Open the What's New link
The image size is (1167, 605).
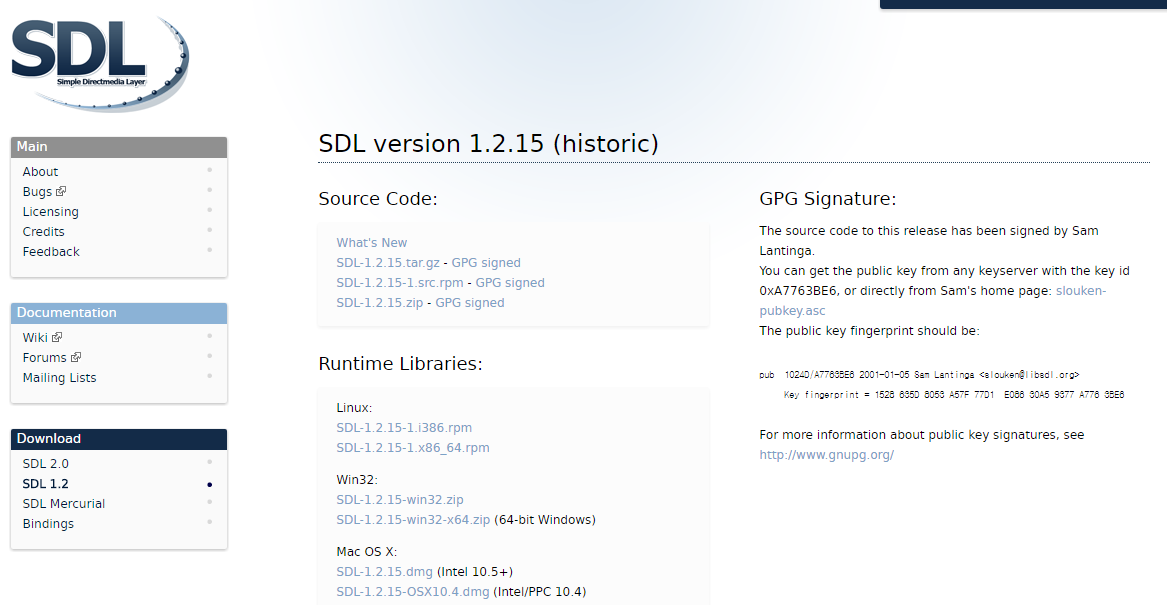point(371,243)
